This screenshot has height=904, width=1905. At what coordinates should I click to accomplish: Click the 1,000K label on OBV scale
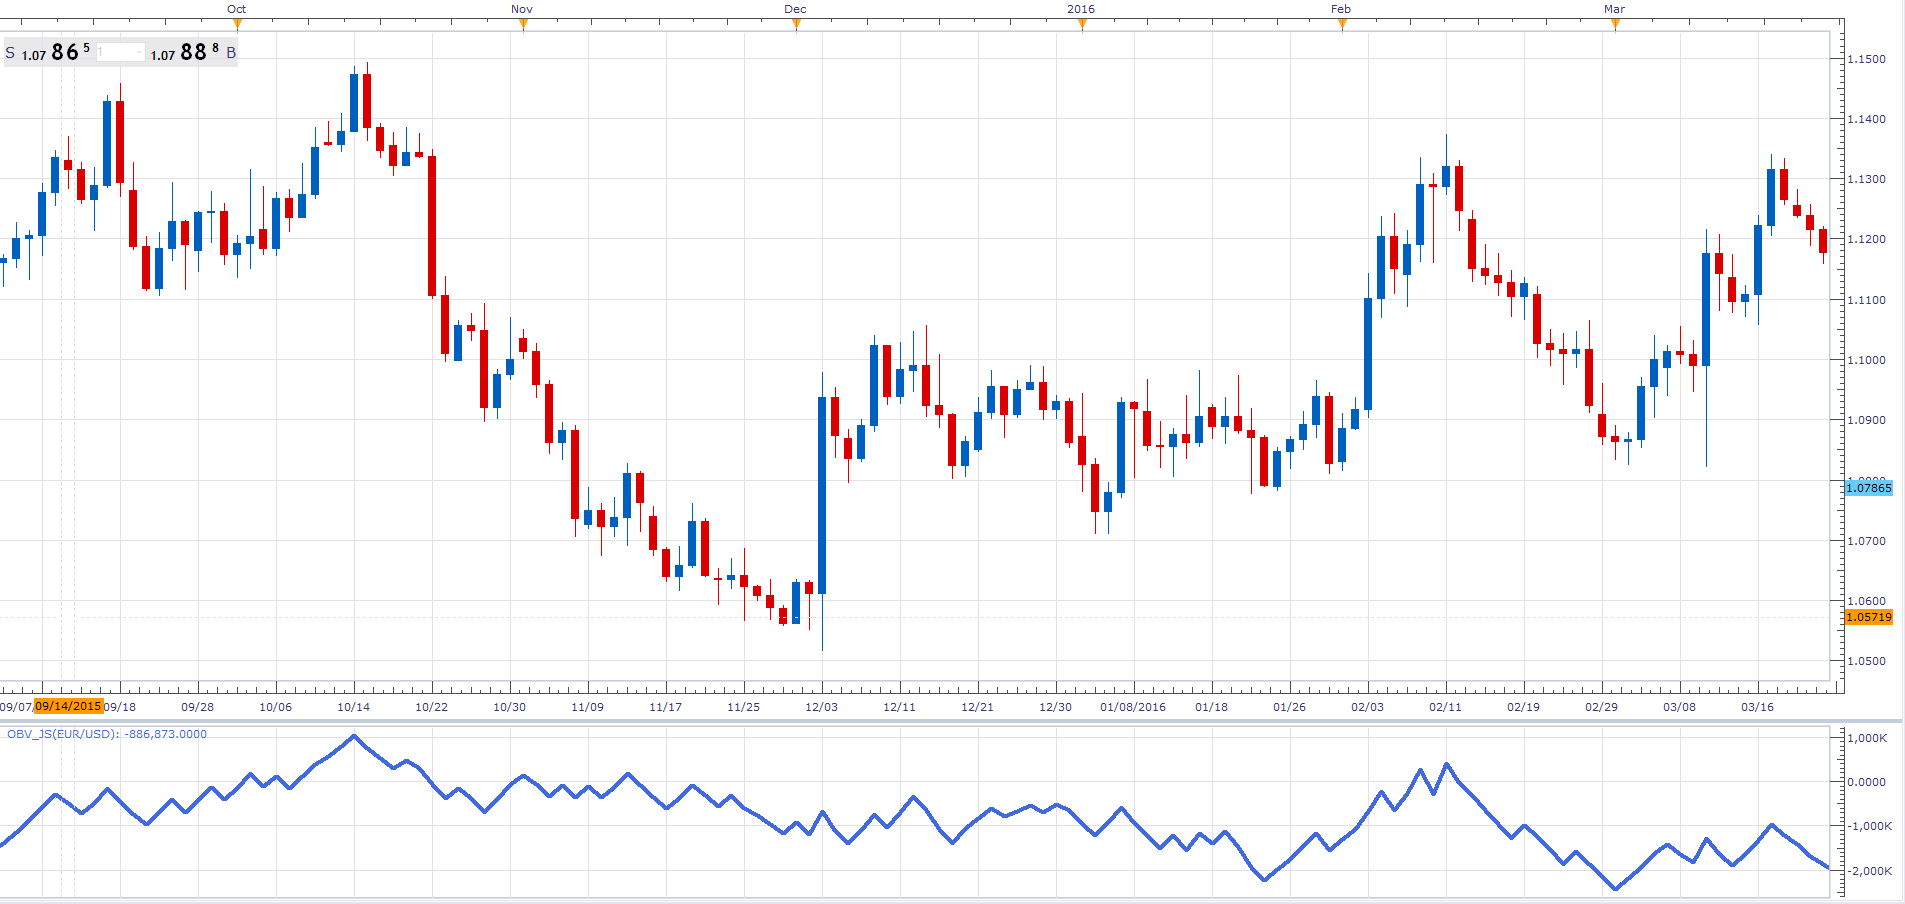(1867, 738)
